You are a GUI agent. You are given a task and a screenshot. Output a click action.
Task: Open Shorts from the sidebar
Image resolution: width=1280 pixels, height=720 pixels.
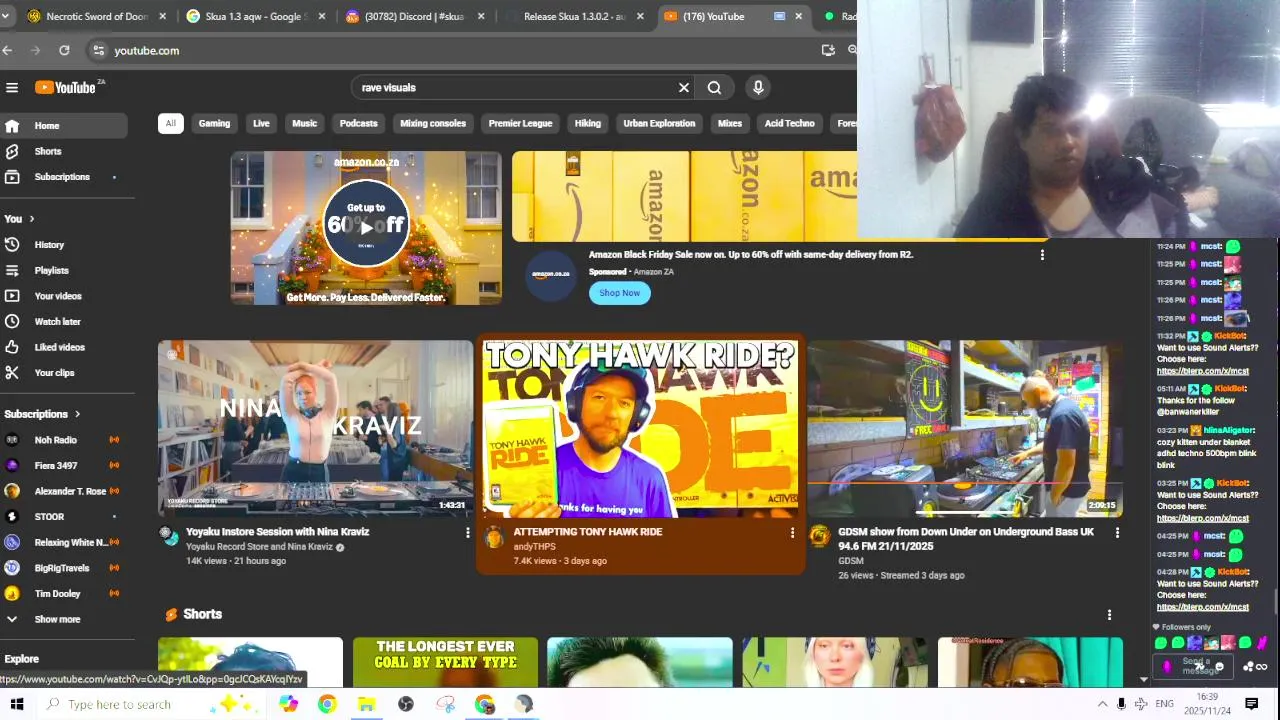64,151
